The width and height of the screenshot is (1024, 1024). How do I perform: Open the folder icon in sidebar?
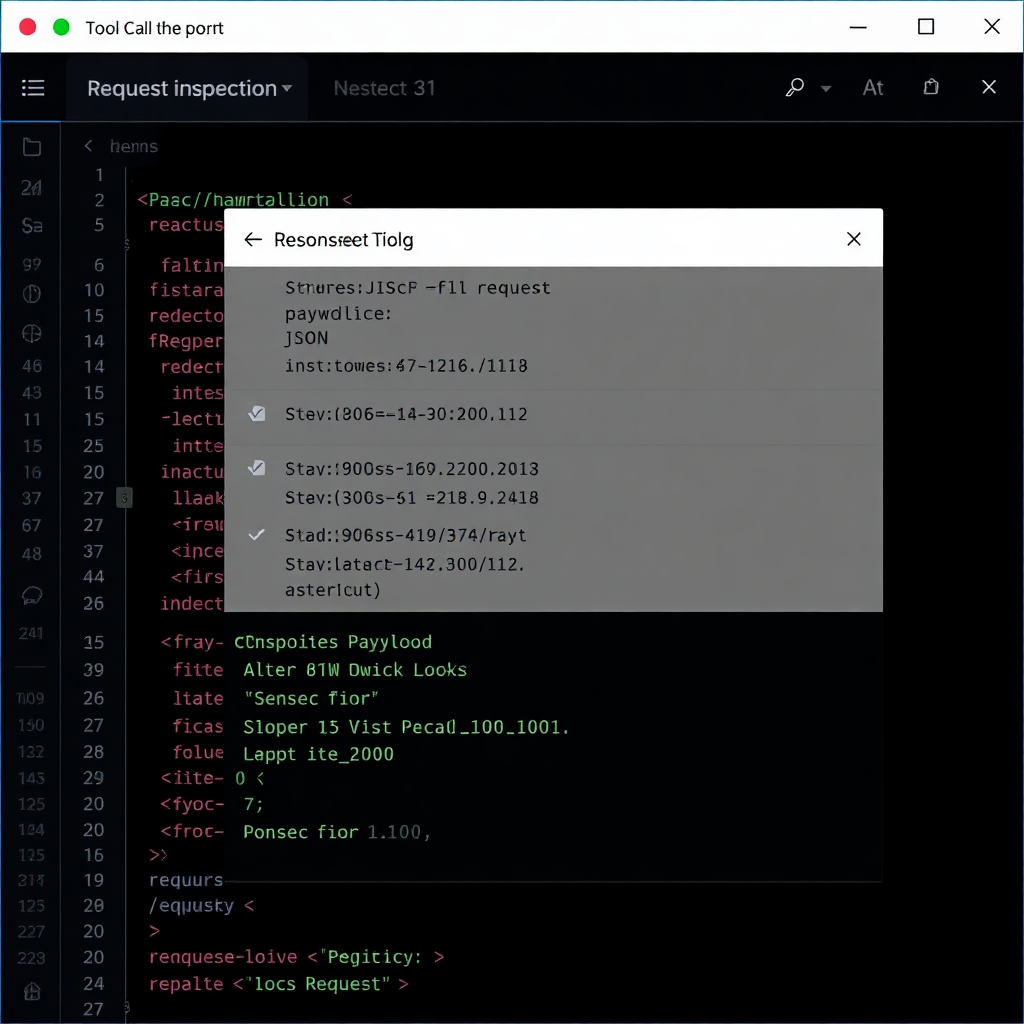click(31, 147)
